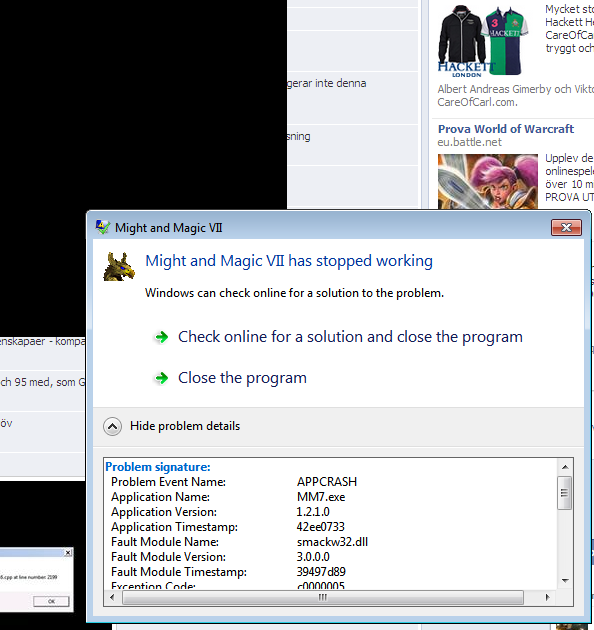
Task: Close the small error popup with X
Action: [68, 553]
